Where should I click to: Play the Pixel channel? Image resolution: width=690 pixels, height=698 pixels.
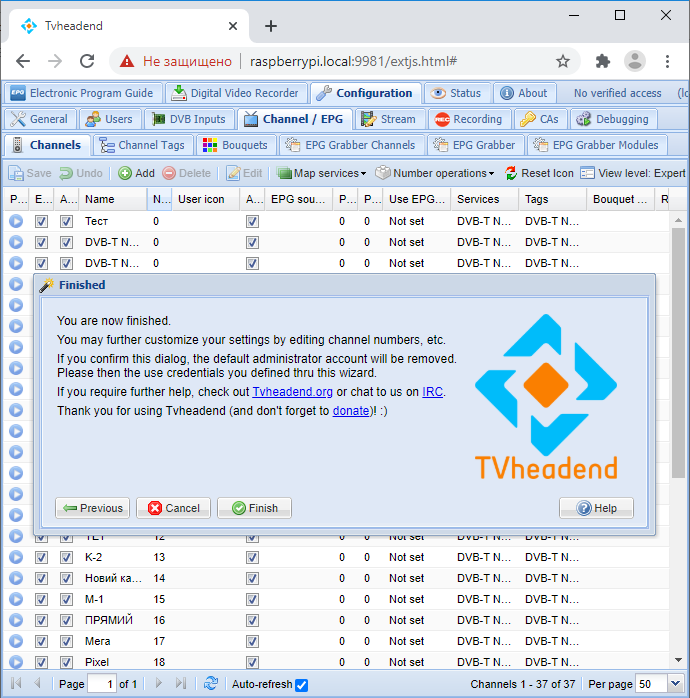click(16, 662)
